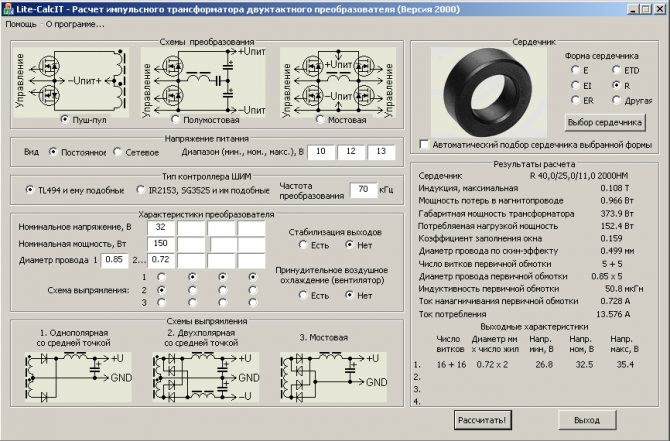Open the О программе… menu
670x441 pixels.
(x=75, y=24)
